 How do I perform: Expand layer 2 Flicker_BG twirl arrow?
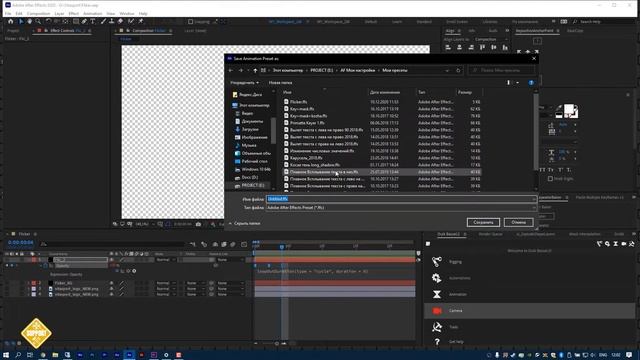tap(29, 283)
